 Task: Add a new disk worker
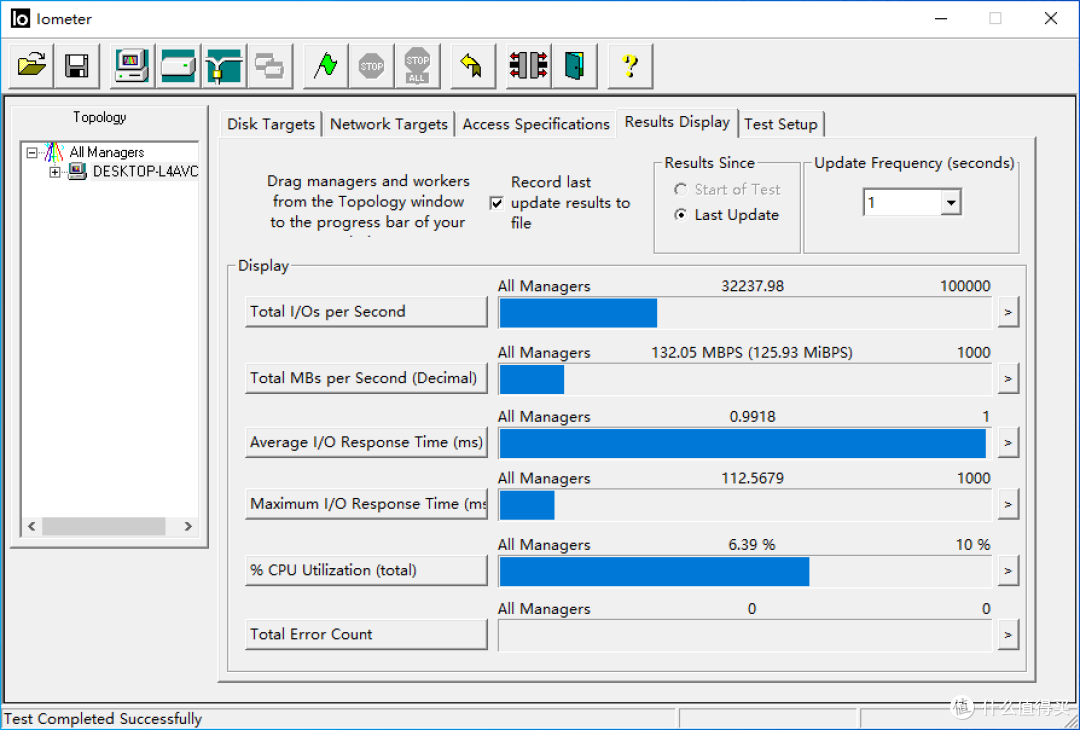click(178, 66)
